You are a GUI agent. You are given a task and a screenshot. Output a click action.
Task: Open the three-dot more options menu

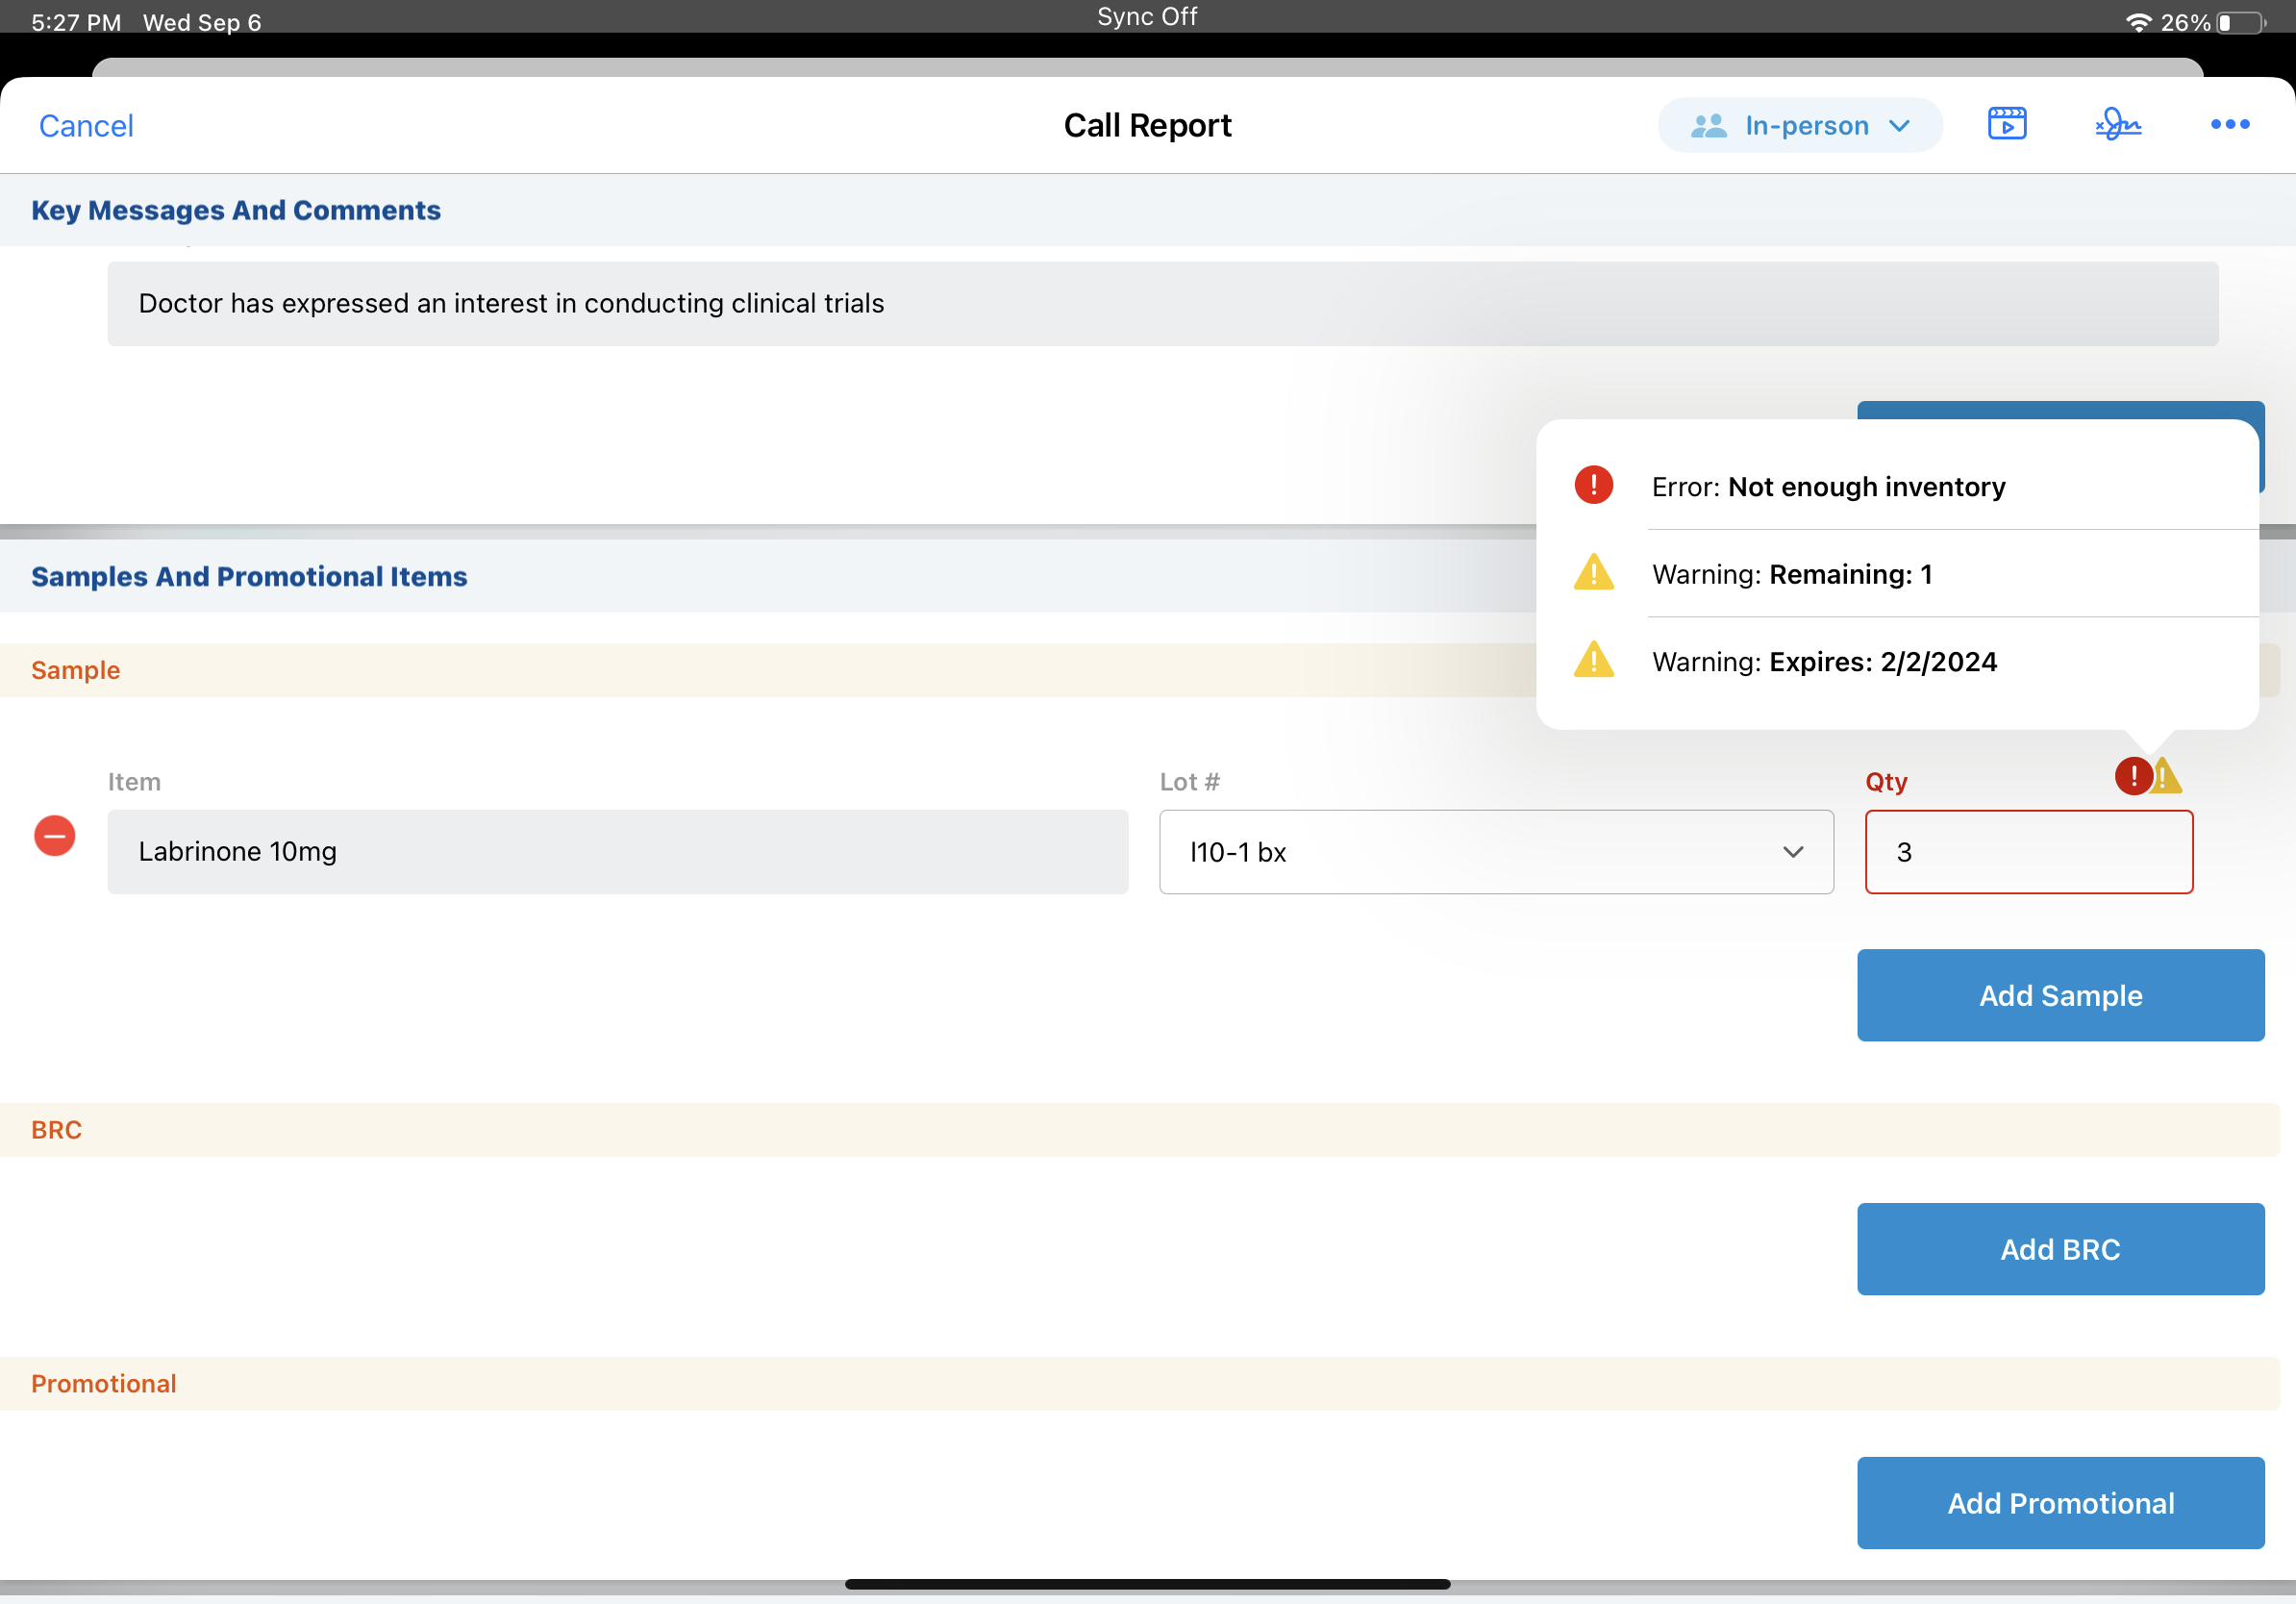pyautogui.click(x=2229, y=124)
